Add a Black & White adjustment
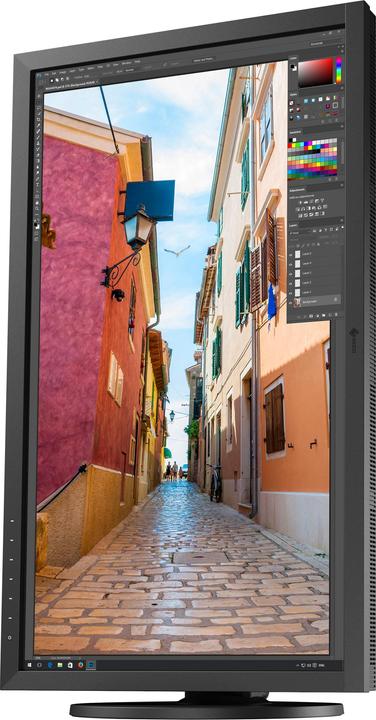376x720 pixels. coord(309,208)
